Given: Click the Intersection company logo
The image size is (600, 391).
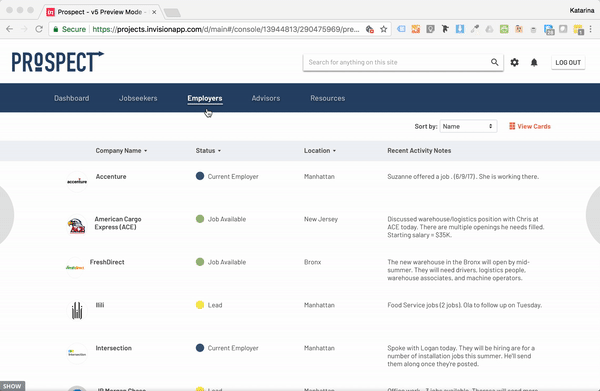Looking at the screenshot, I should coord(77,353).
